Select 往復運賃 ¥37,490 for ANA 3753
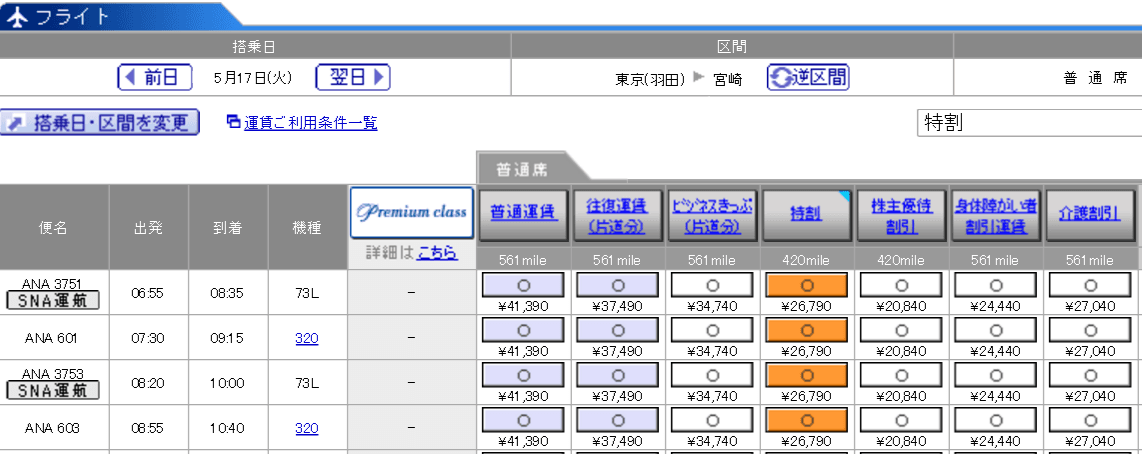The height and width of the screenshot is (454, 1142). 618,376
